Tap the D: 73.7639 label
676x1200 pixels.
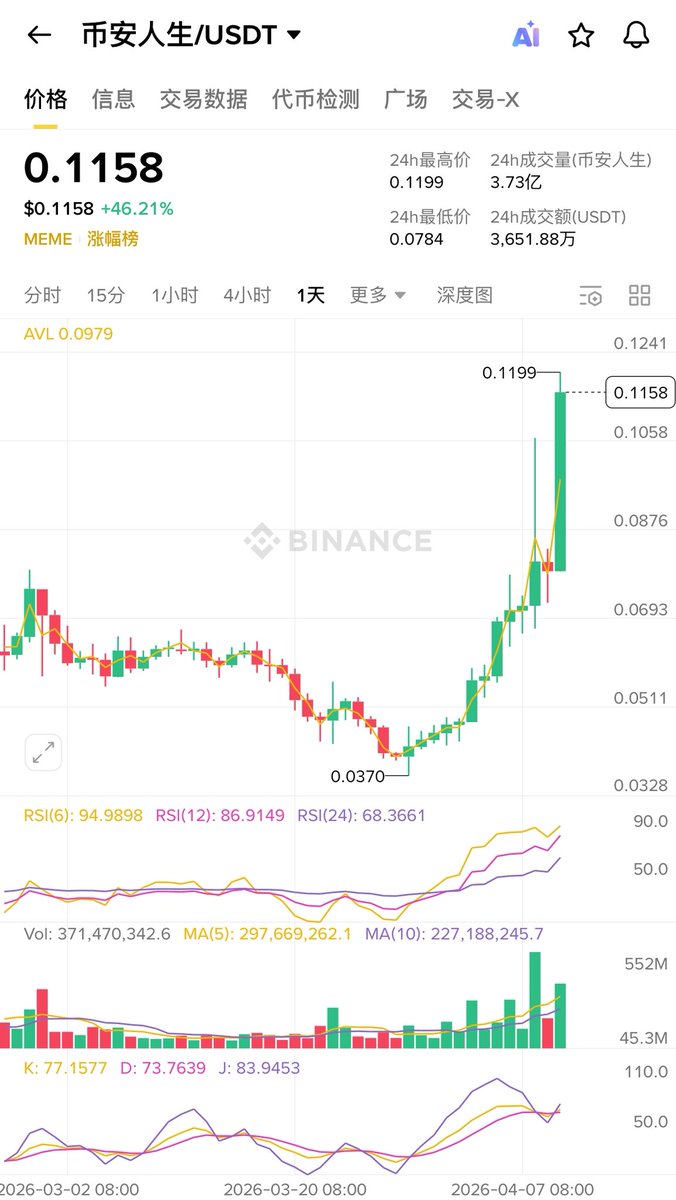pos(162,1068)
